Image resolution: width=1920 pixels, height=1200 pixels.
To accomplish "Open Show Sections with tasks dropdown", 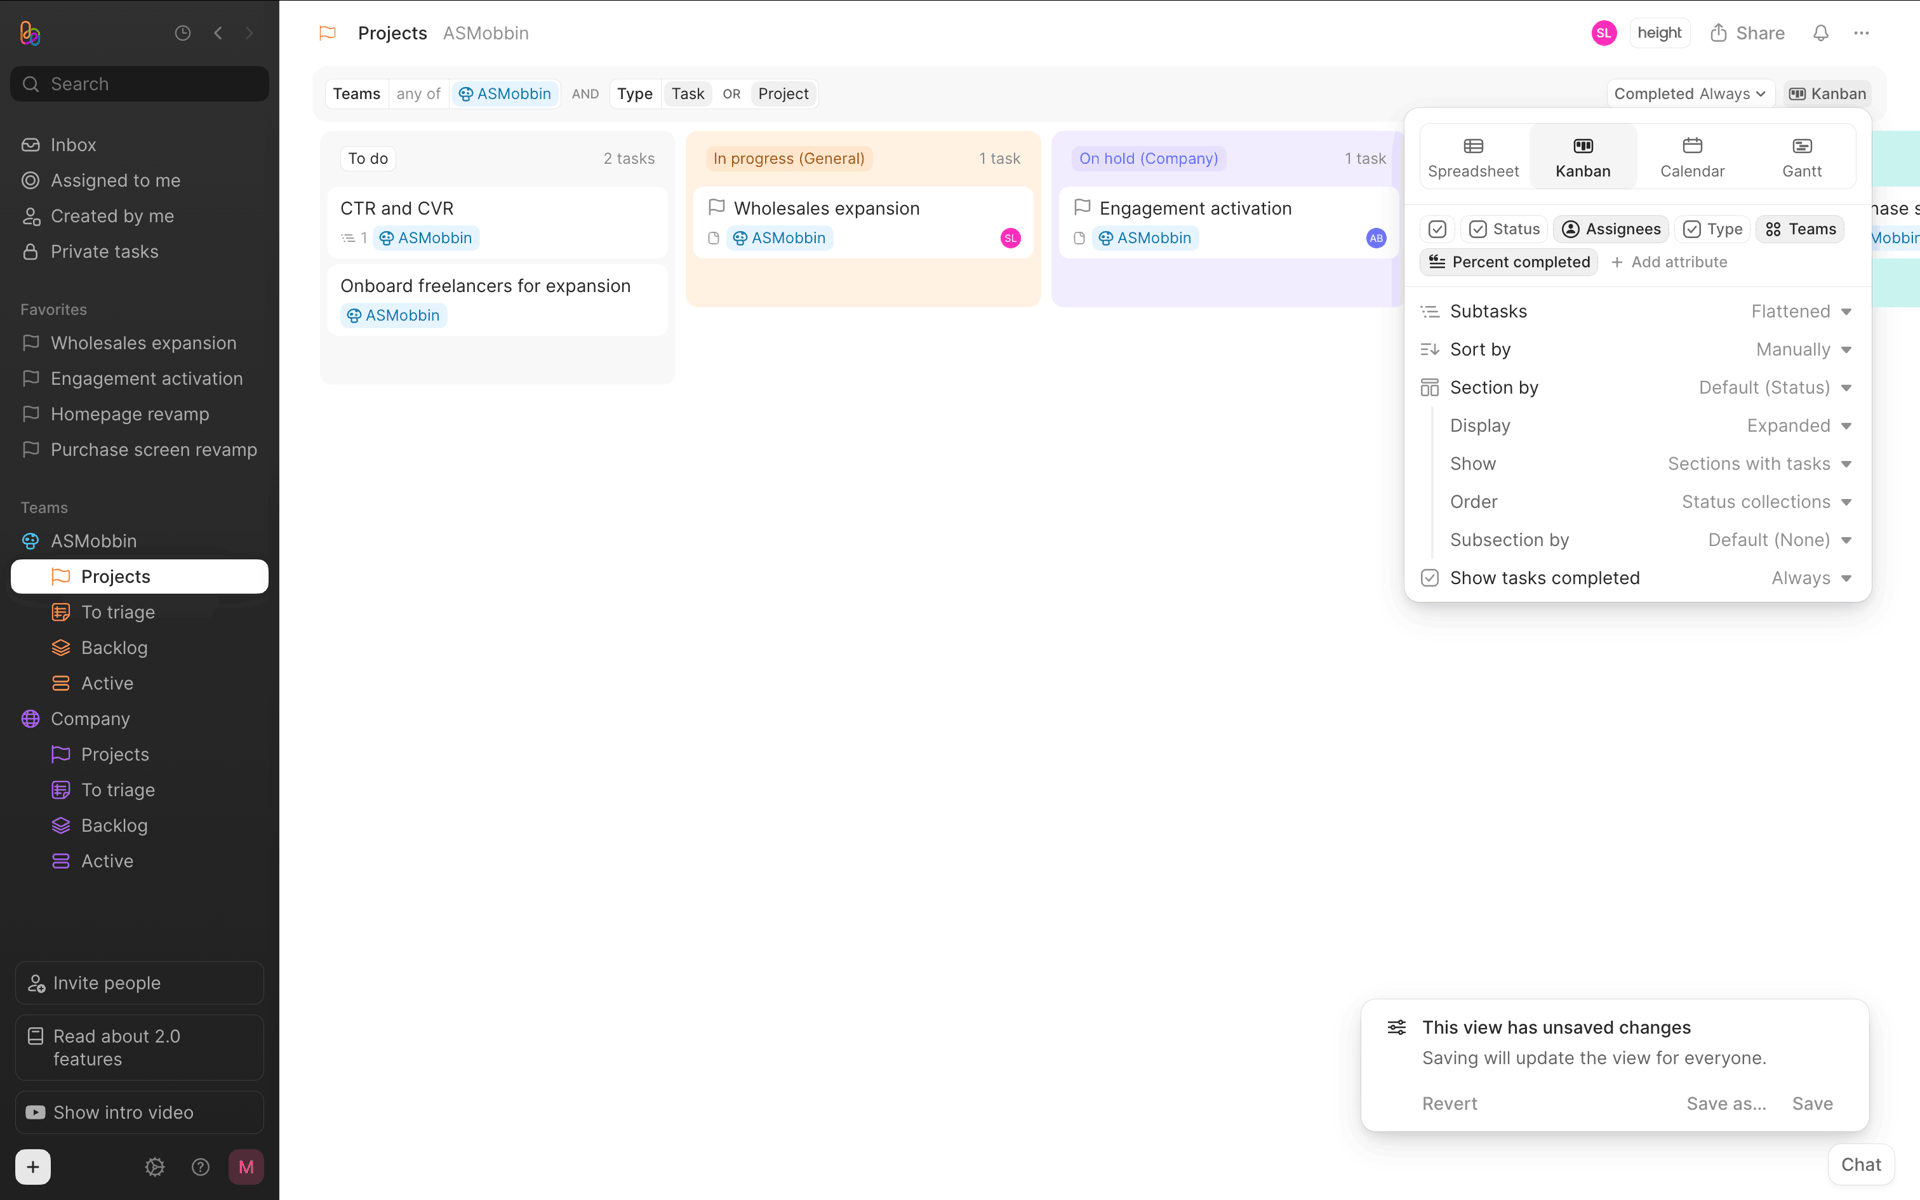I will click(x=1760, y=464).
